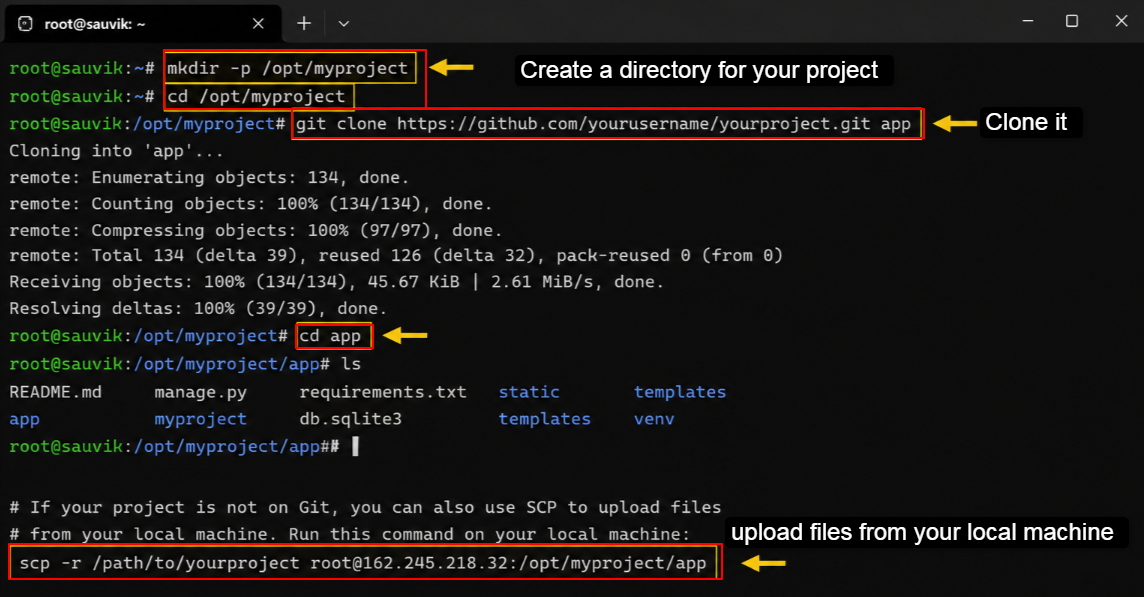Open a new terminal tab
This screenshot has width=1144, height=597.
click(304, 23)
